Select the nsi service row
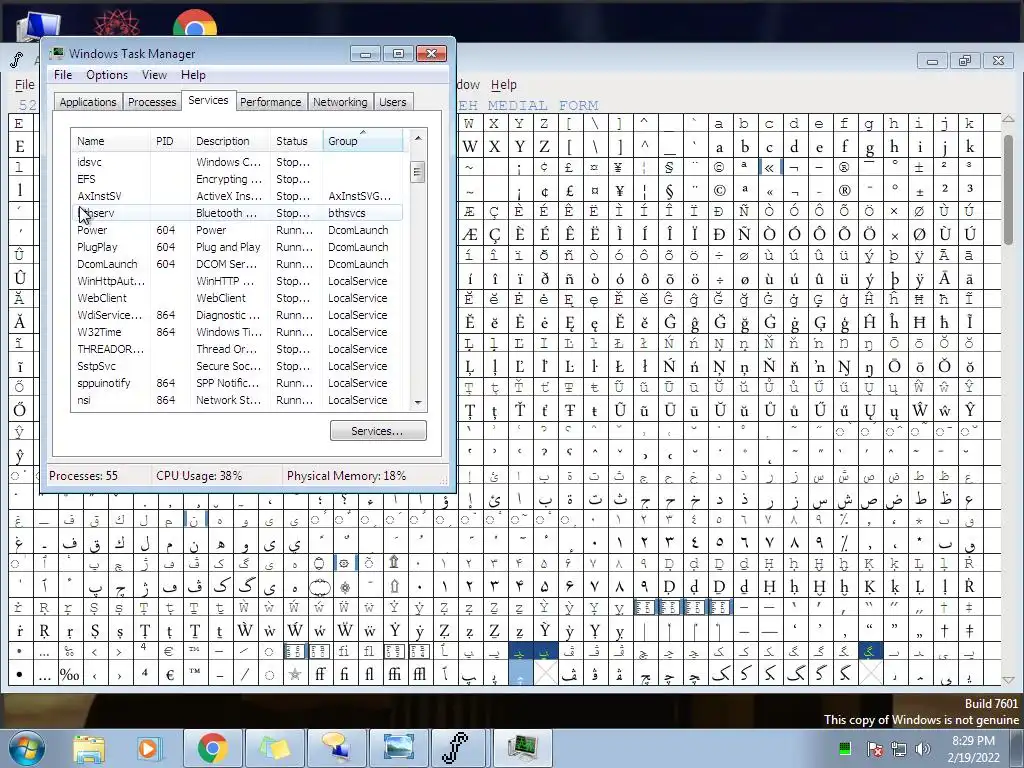This screenshot has height=768, width=1024. (x=236, y=400)
